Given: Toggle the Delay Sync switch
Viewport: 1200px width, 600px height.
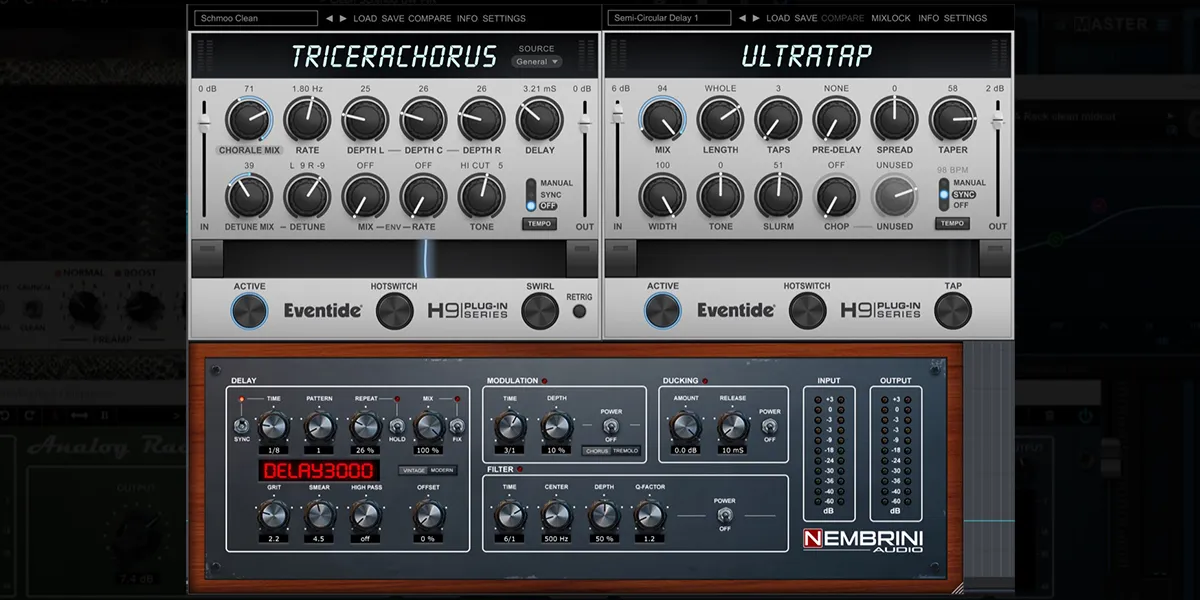Looking at the screenshot, I should [242, 426].
